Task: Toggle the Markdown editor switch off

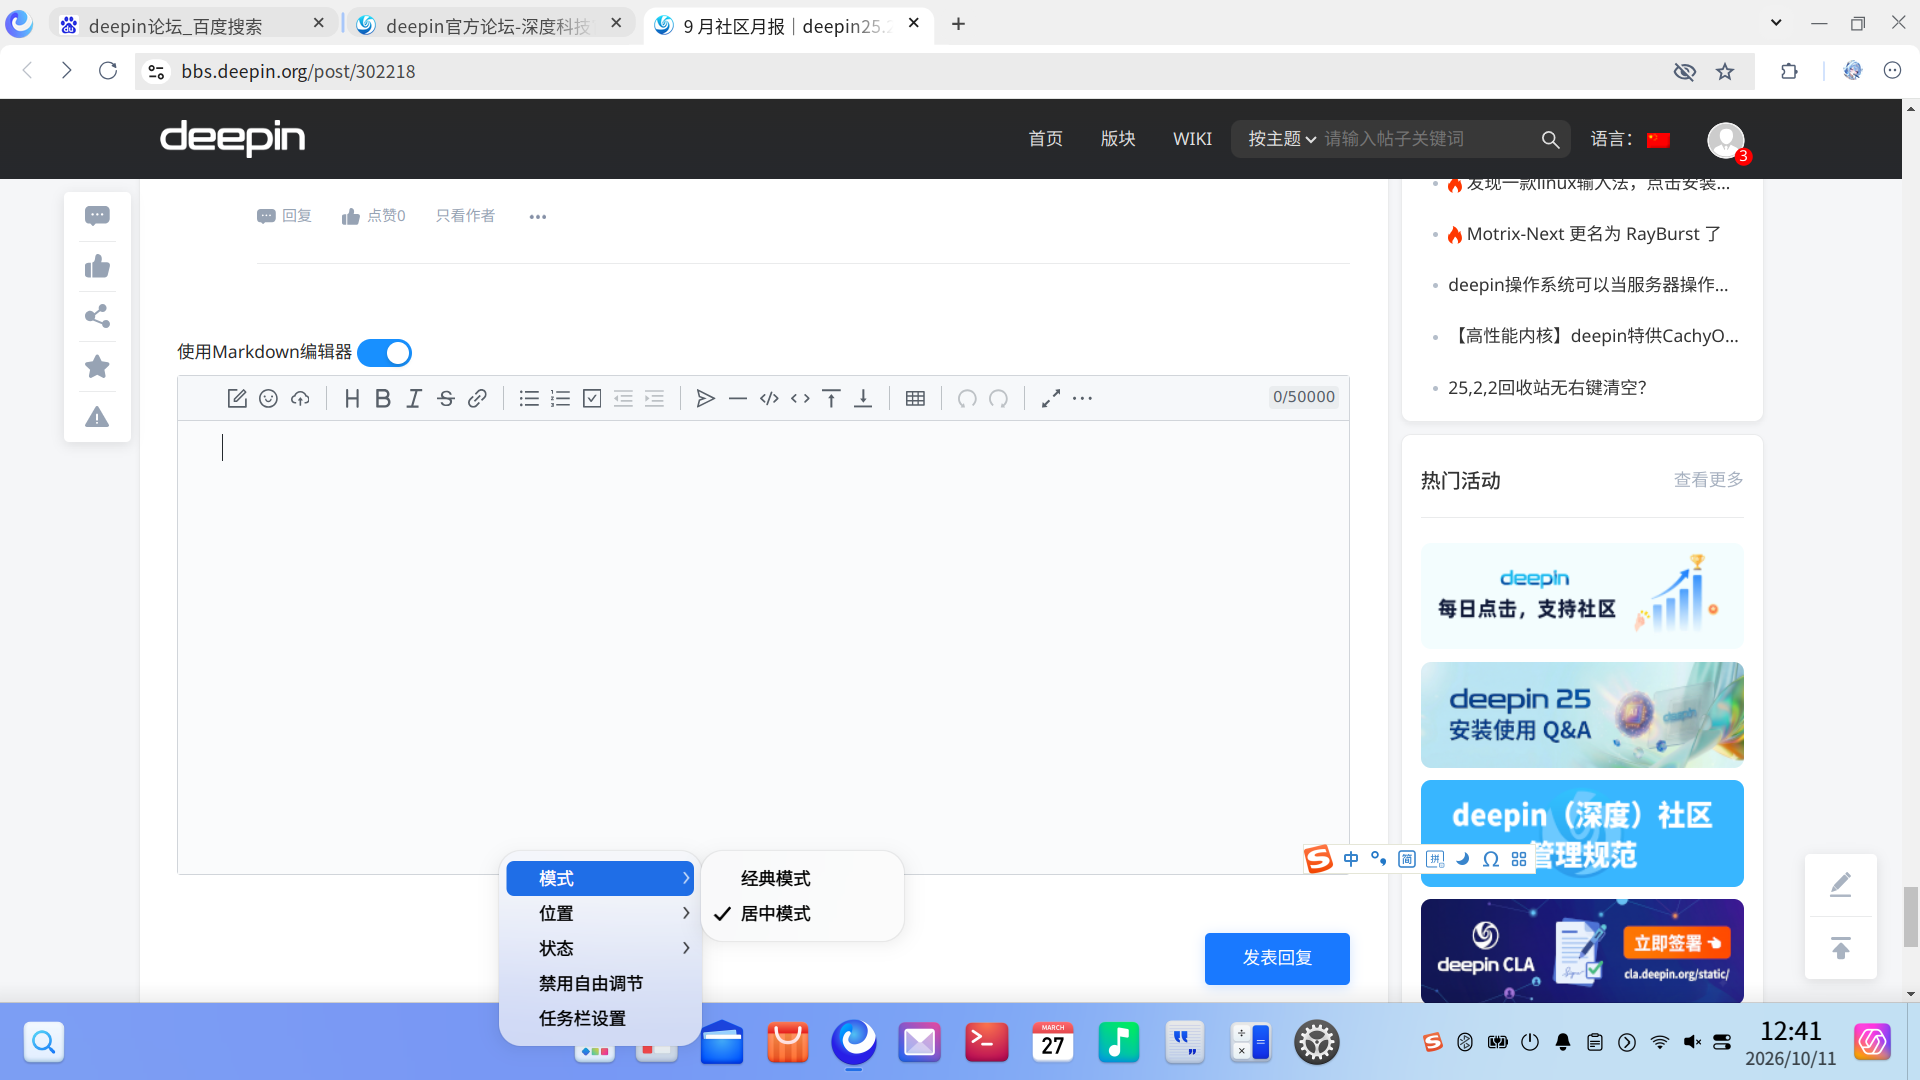Action: click(385, 353)
